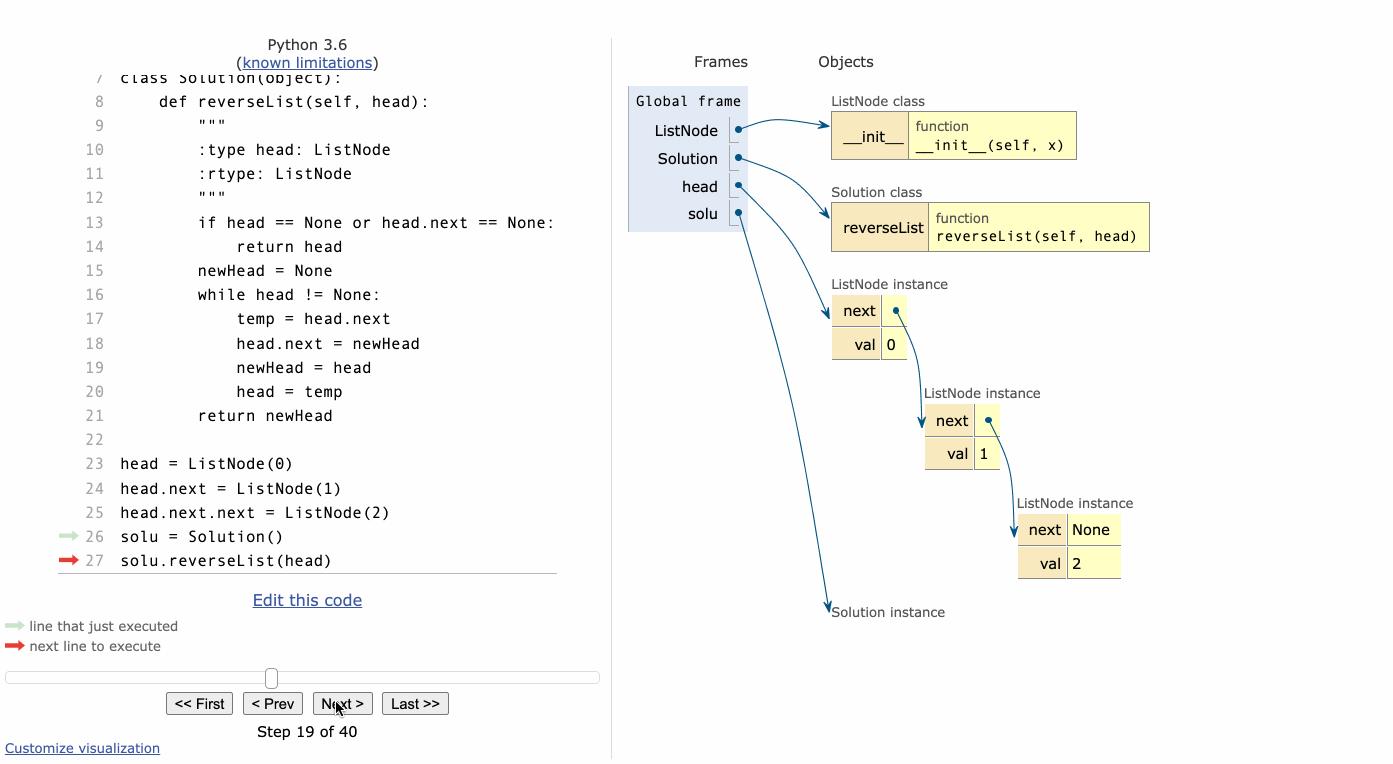Viewport: 1393px width, 764px height.
Task: Open the known limitations link
Action: [307, 63]
